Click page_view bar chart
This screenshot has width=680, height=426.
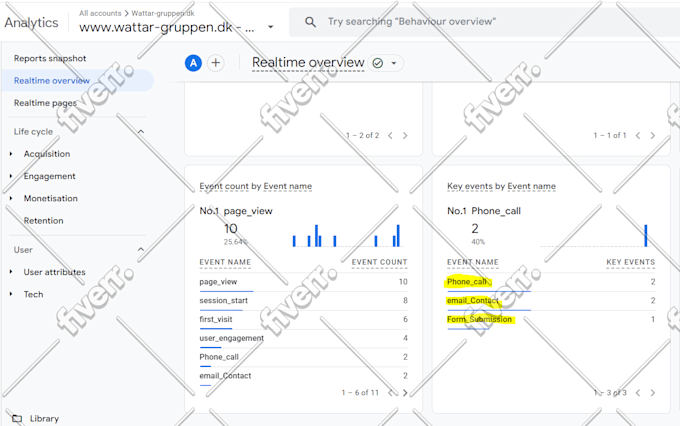point(346,236)
